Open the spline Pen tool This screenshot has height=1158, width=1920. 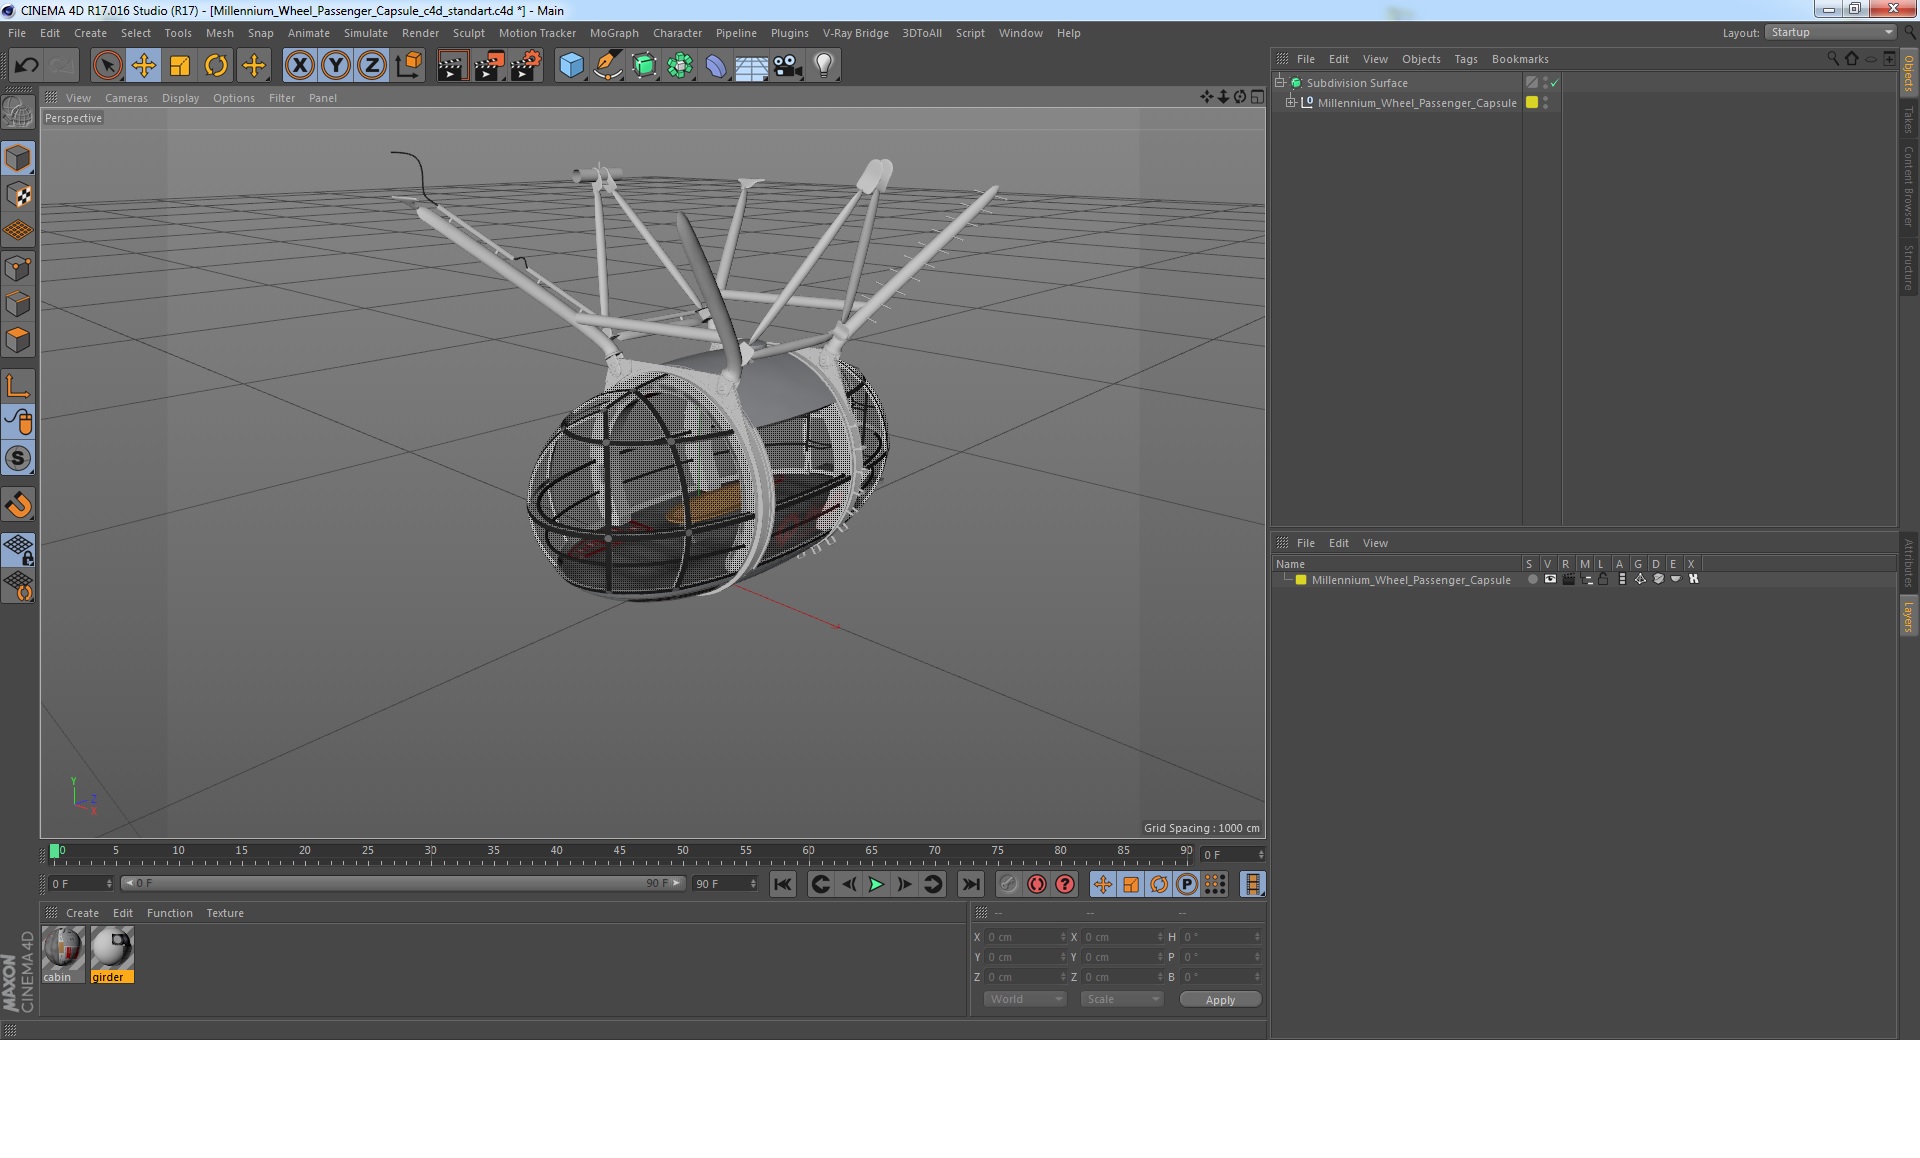pos(607,66)
